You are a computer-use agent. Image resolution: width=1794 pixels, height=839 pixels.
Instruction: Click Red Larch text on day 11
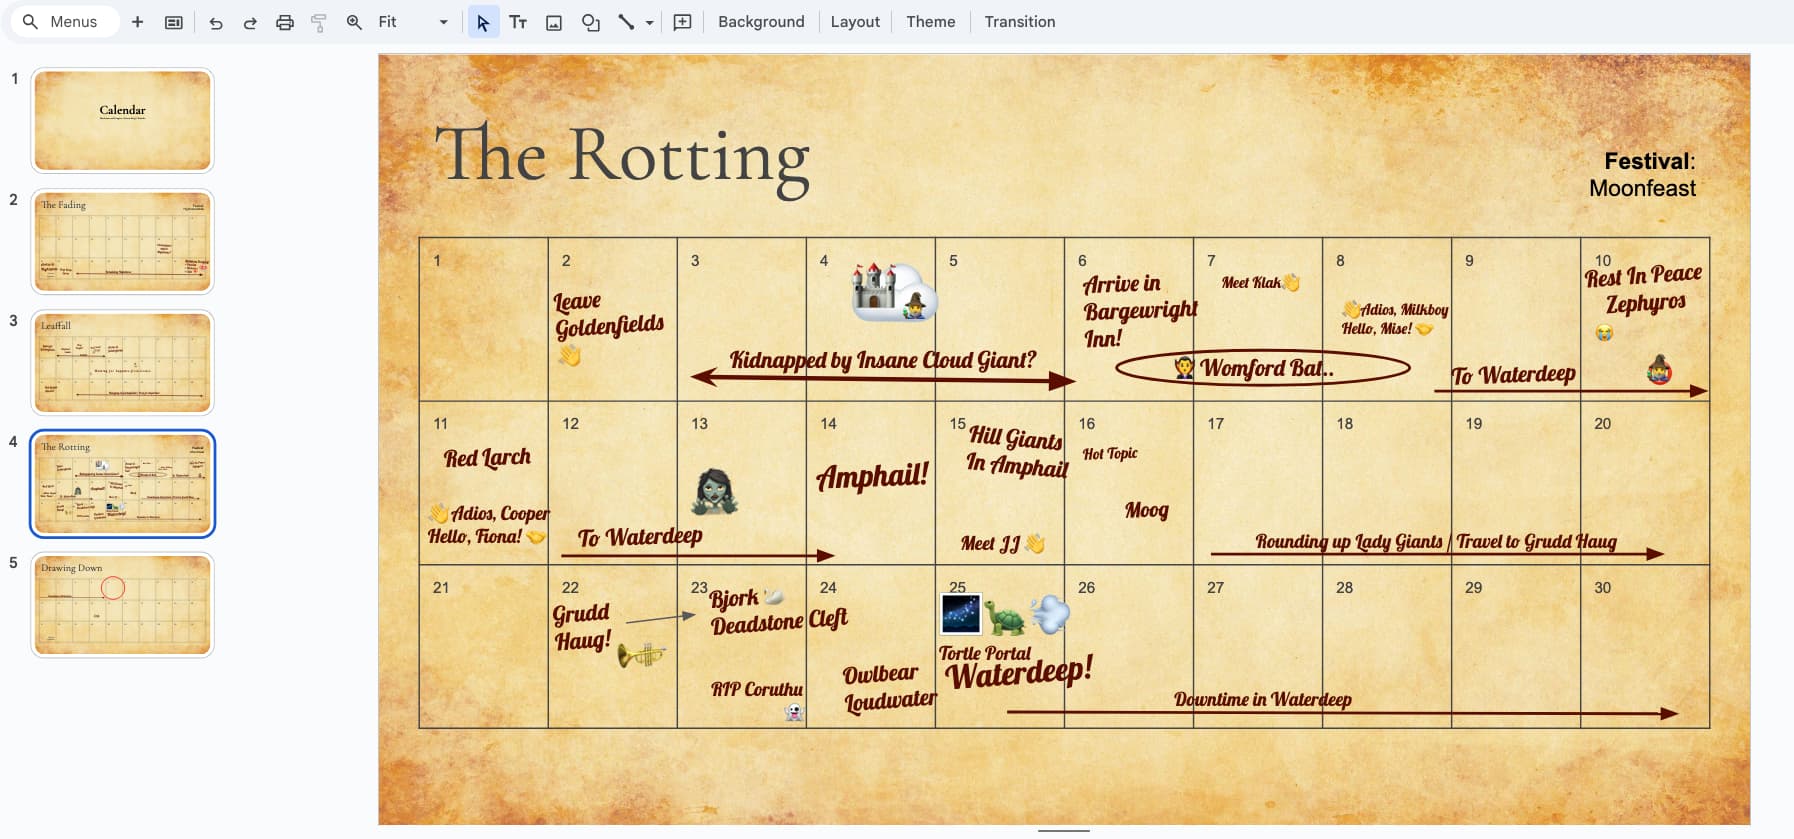coord(487,458)
